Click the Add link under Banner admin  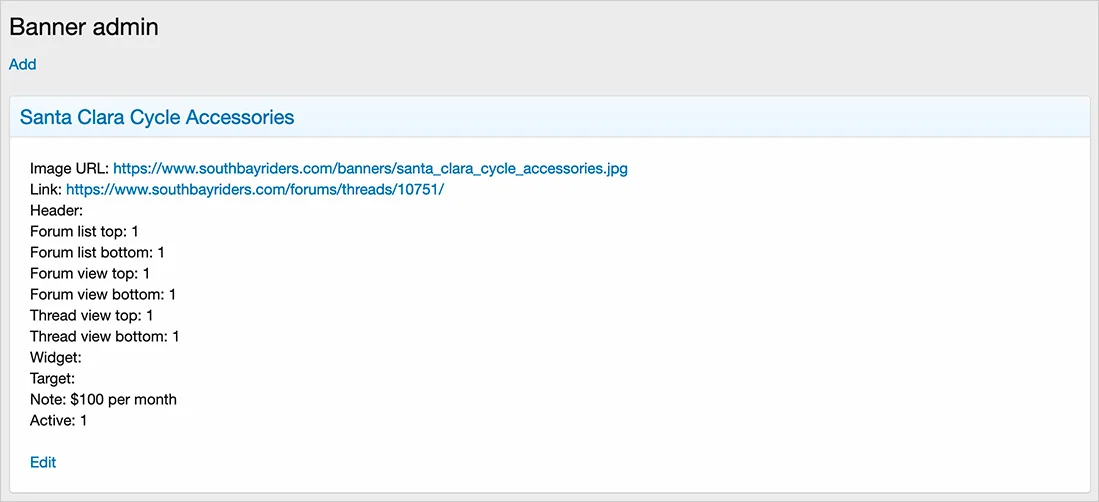click(x=22, y=64)
